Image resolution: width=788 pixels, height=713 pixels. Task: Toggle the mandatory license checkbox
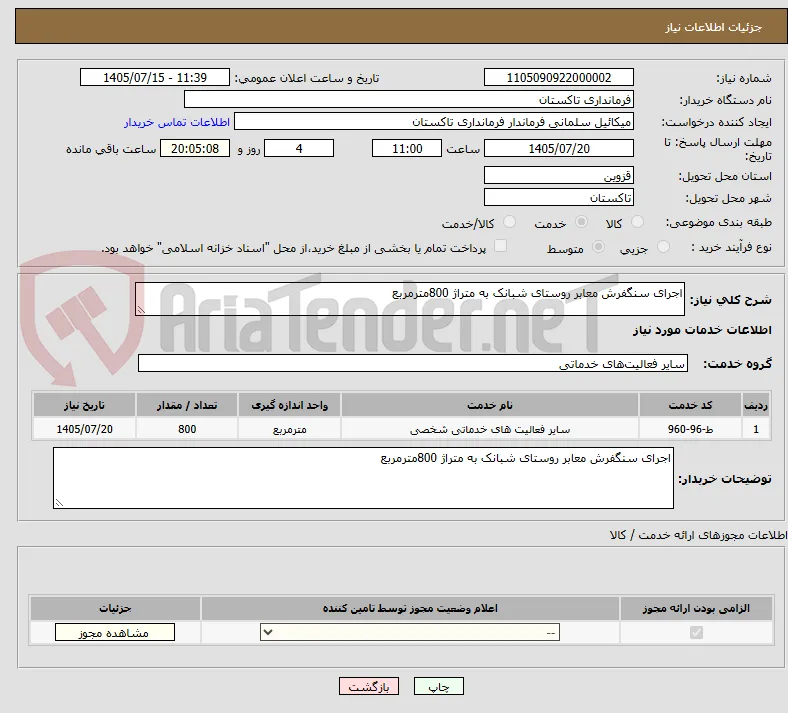pyautogui.click(x=696, y=632)
